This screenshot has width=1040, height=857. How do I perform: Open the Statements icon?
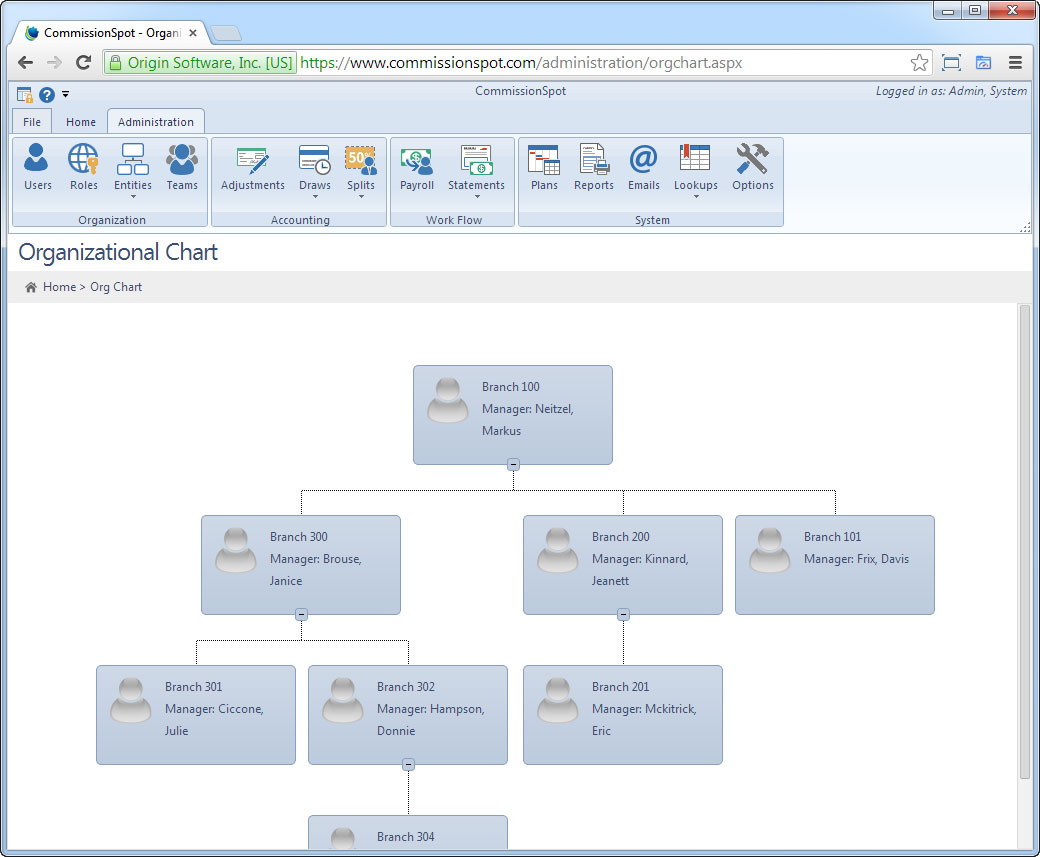[x=476, y=160]
